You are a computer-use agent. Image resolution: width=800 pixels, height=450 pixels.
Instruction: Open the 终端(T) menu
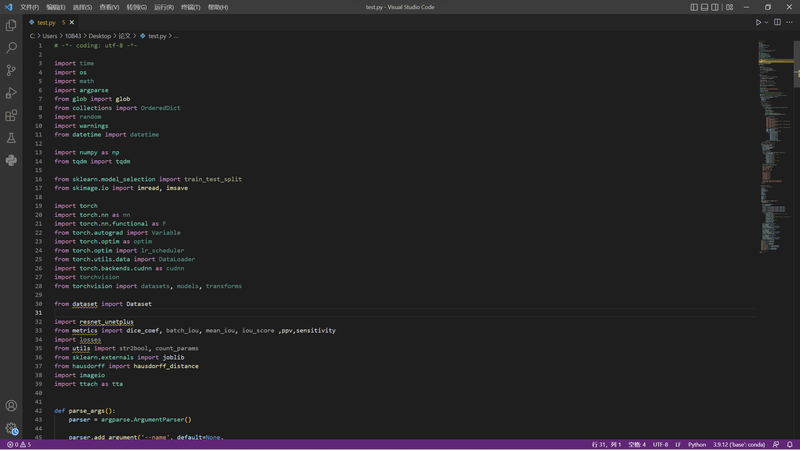(190, 7)
